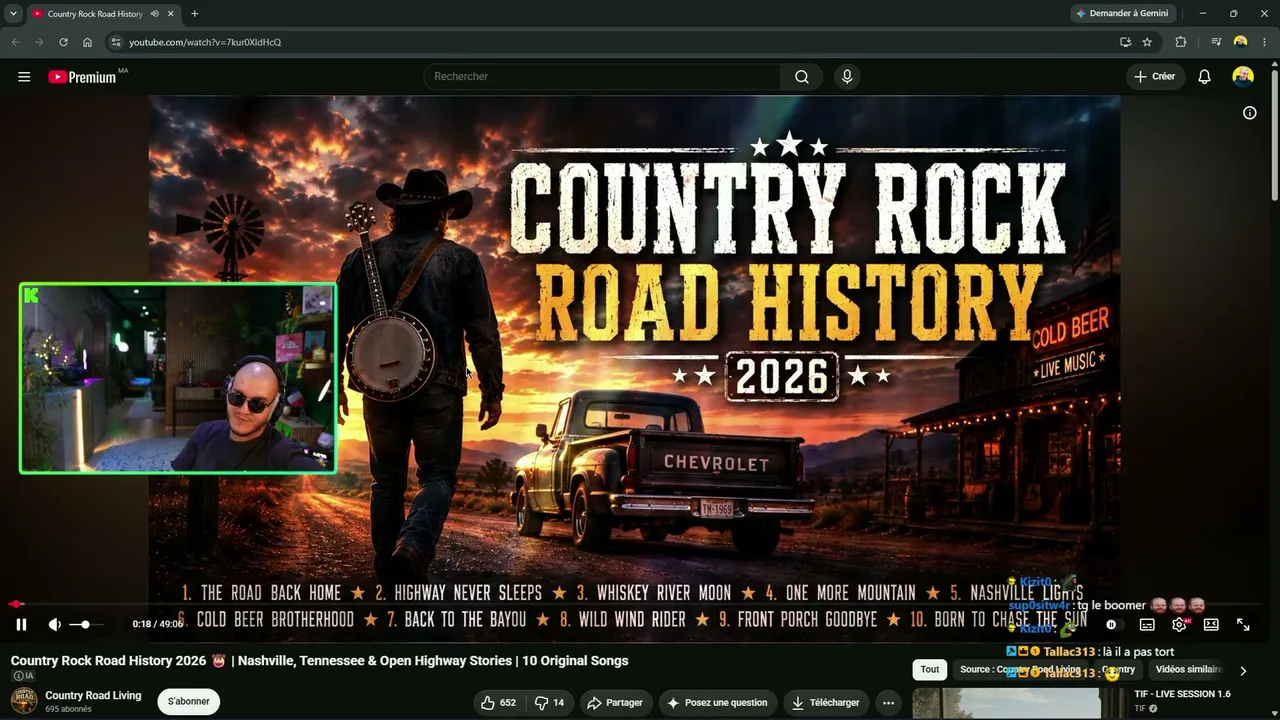Open more actions three-dot menu
This screenshot has width=1280, height=720.
coord(888,703)
